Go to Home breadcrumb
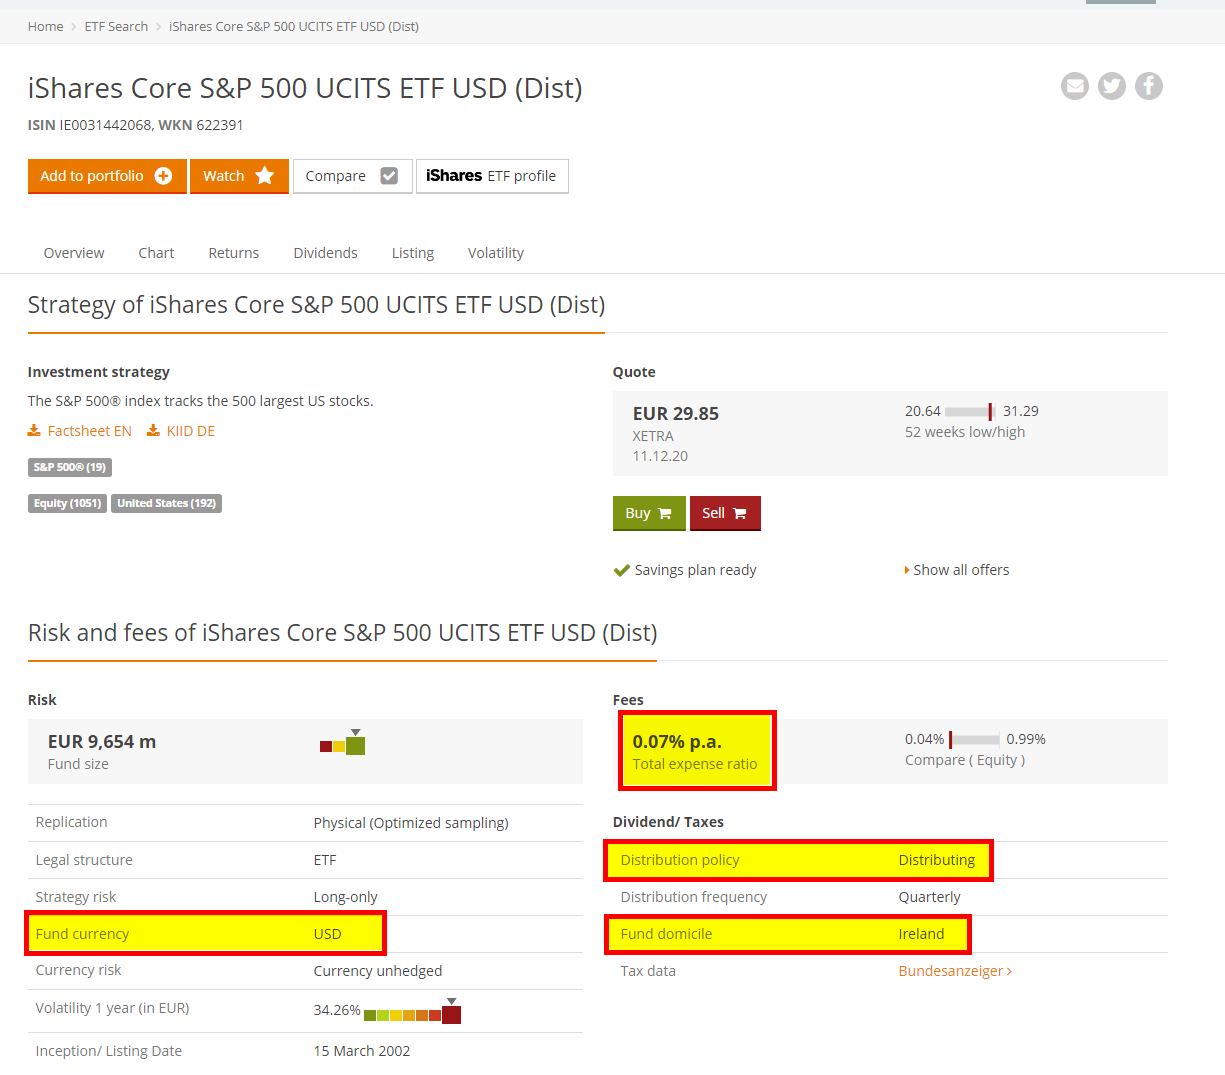The width and height of the screenshot is (1225, 1075). 45,26
